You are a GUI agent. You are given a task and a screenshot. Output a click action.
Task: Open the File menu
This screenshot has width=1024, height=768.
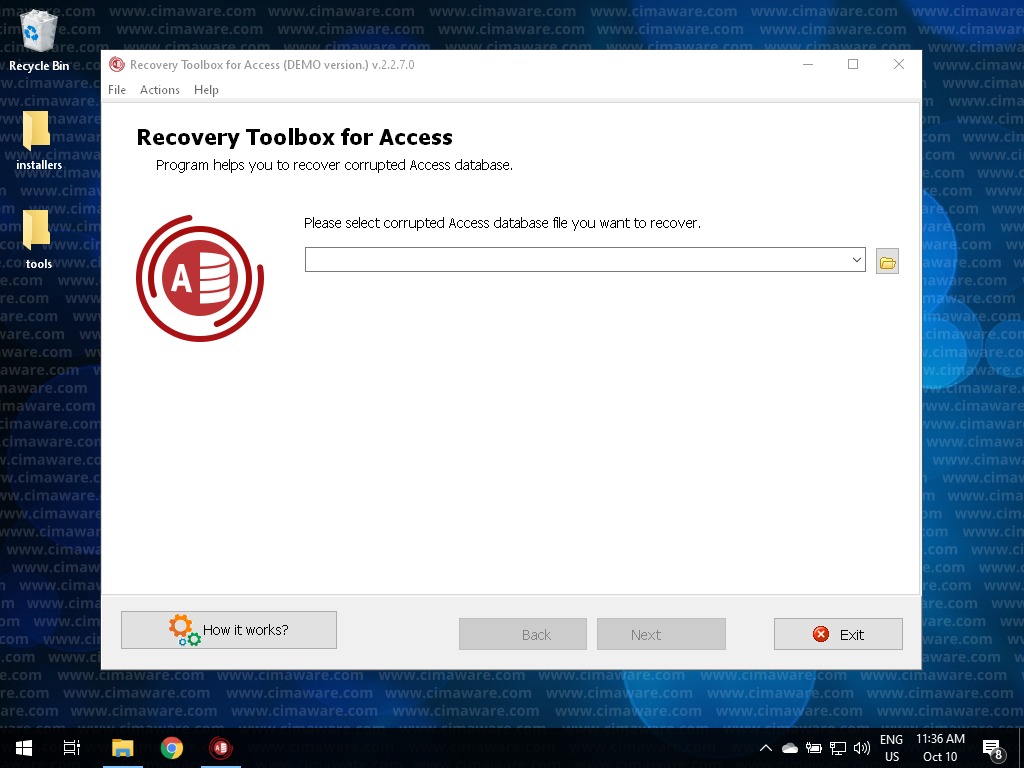pos(117,90)
